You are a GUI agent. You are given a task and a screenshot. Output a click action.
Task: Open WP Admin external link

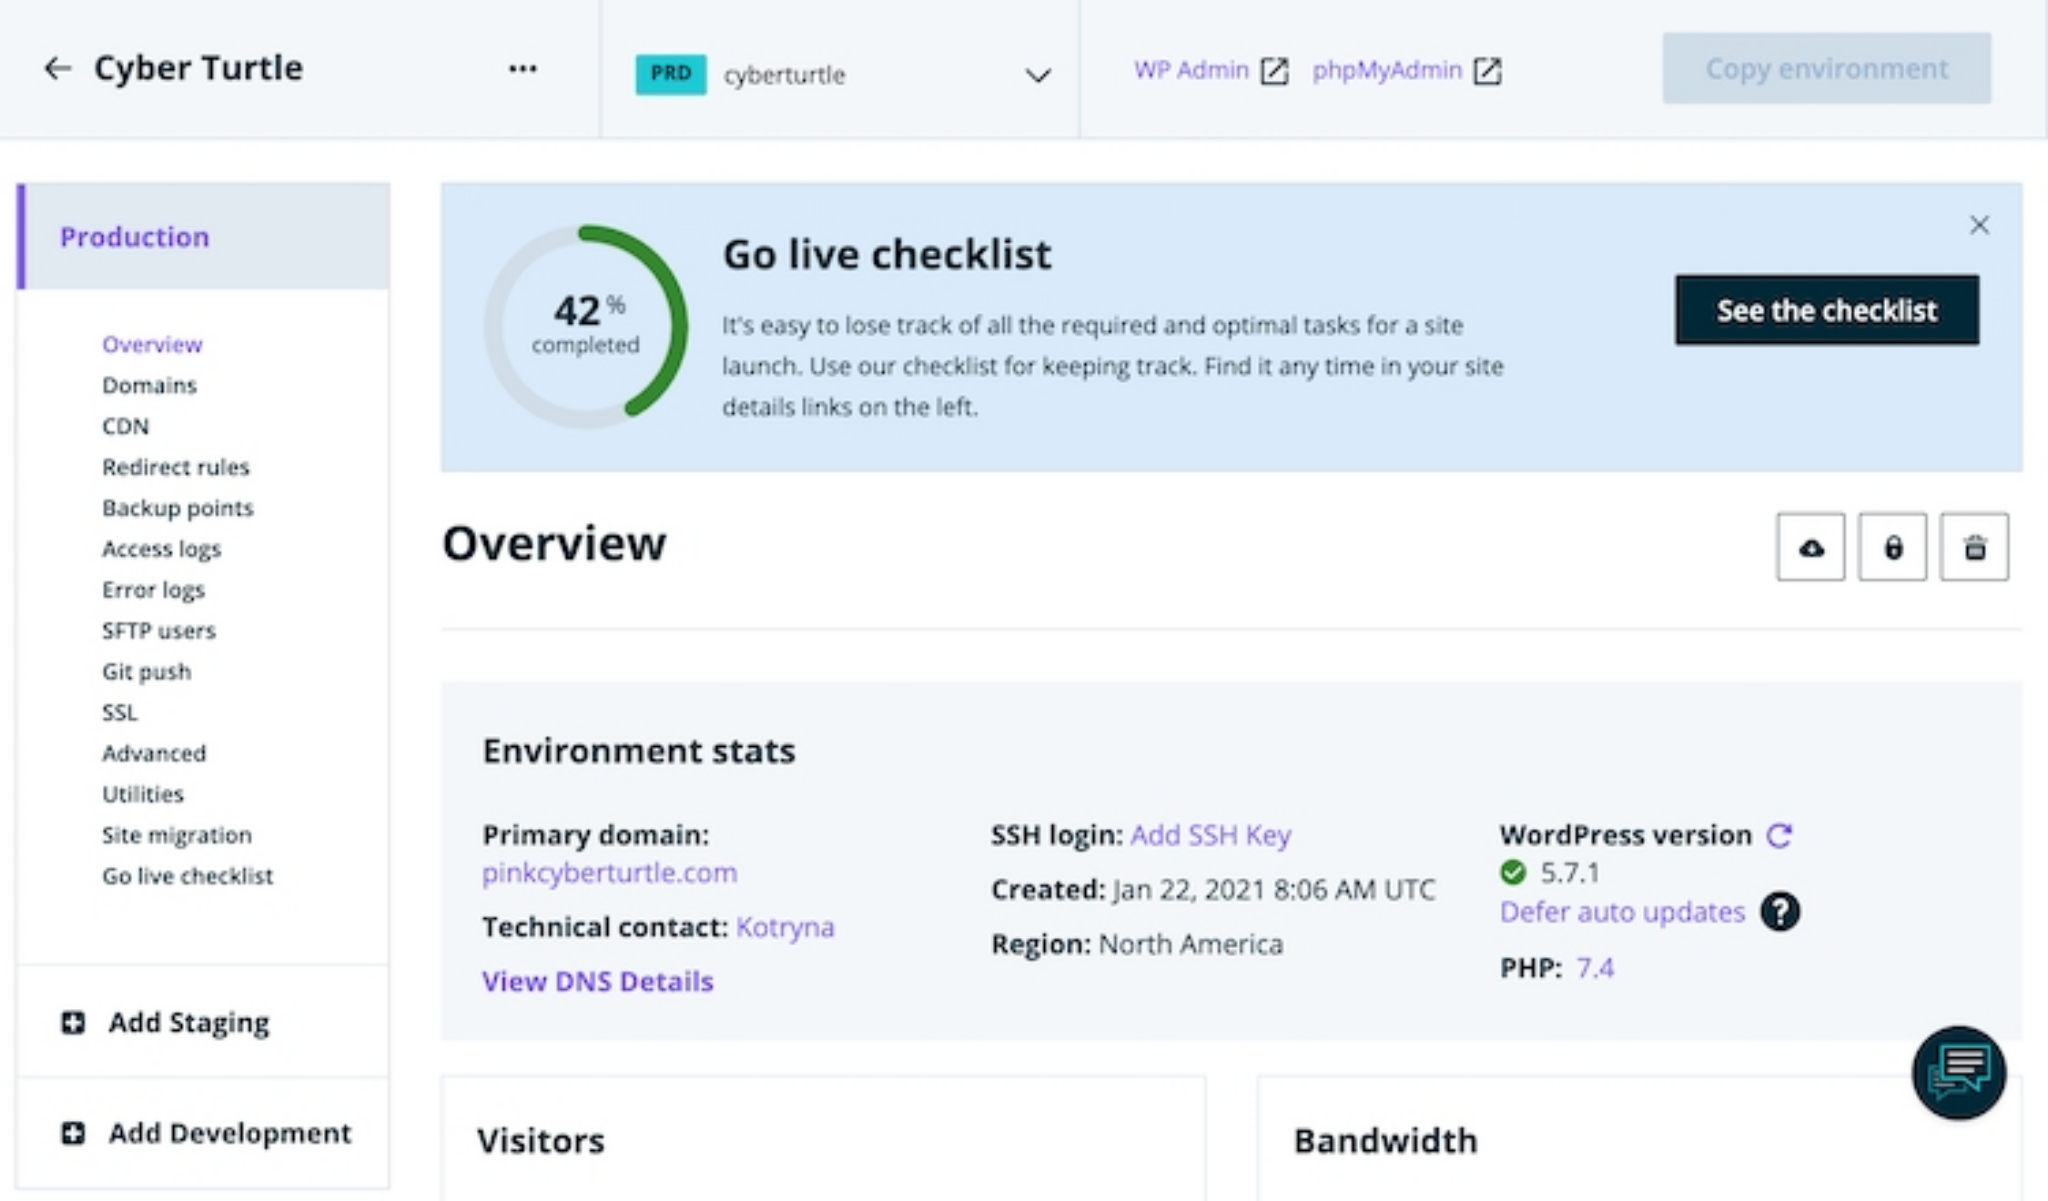point(1211,70)
